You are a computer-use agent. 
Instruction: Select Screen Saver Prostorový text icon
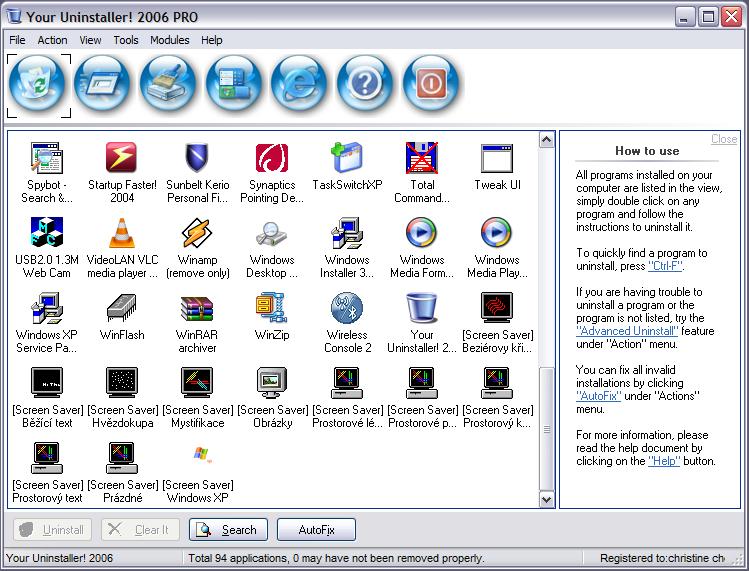[47, 457]
